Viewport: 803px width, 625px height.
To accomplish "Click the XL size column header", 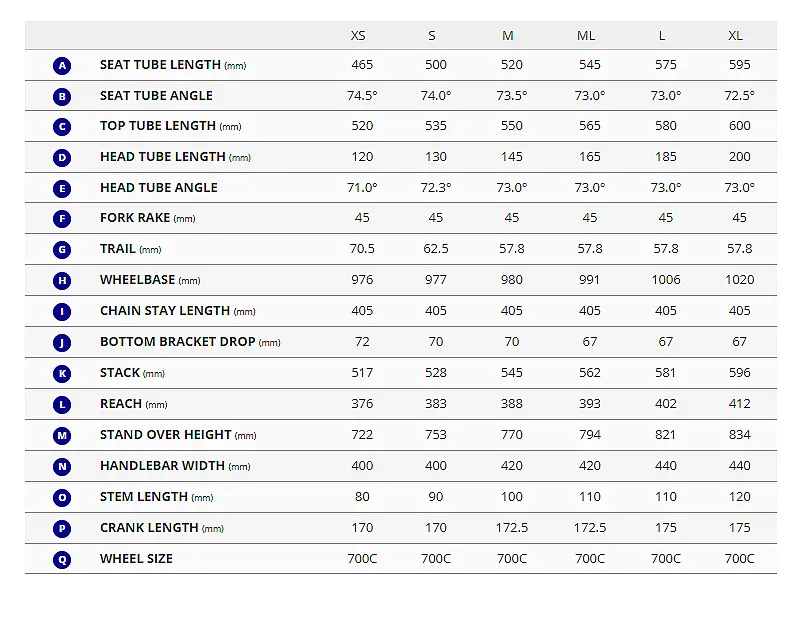I will tap(735, 36).
